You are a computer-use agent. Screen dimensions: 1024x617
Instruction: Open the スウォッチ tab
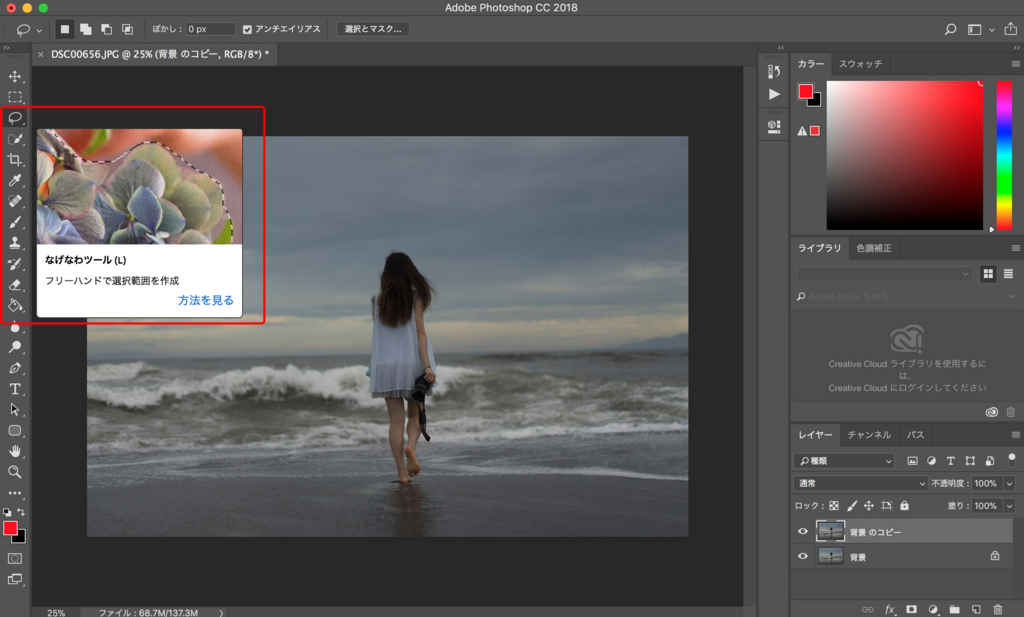tap(860, 64)
